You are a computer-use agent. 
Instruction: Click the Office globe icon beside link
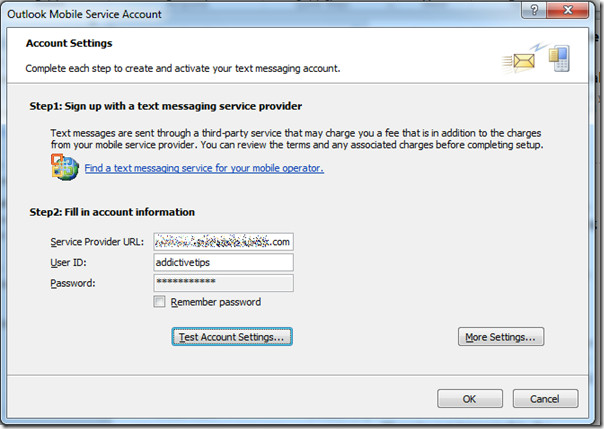[x=65, y=167]
